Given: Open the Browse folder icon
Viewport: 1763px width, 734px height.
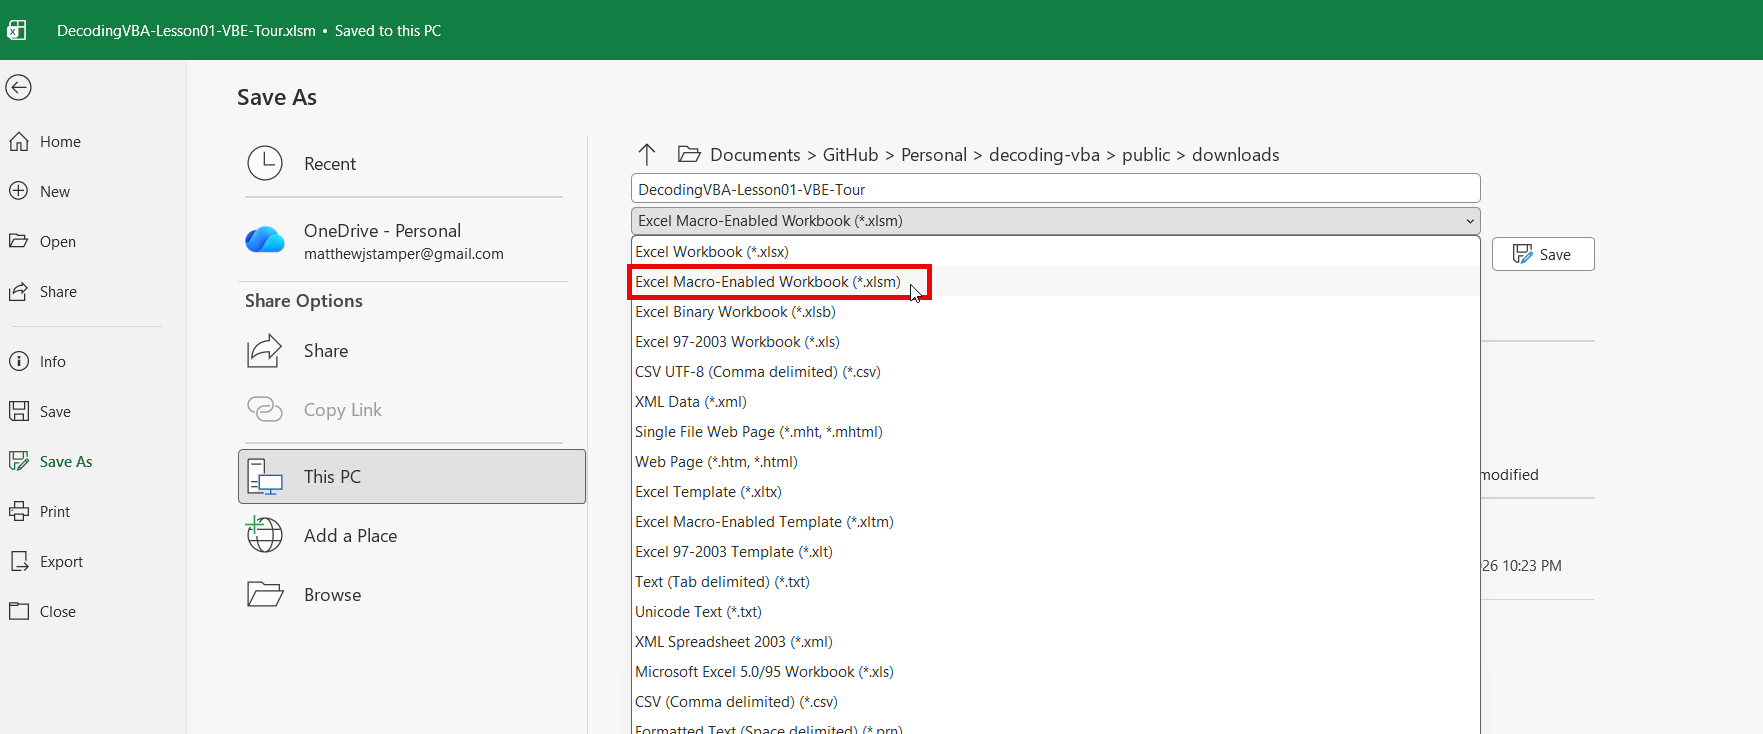Looking at the screenshot, I should tap(265, 594).
